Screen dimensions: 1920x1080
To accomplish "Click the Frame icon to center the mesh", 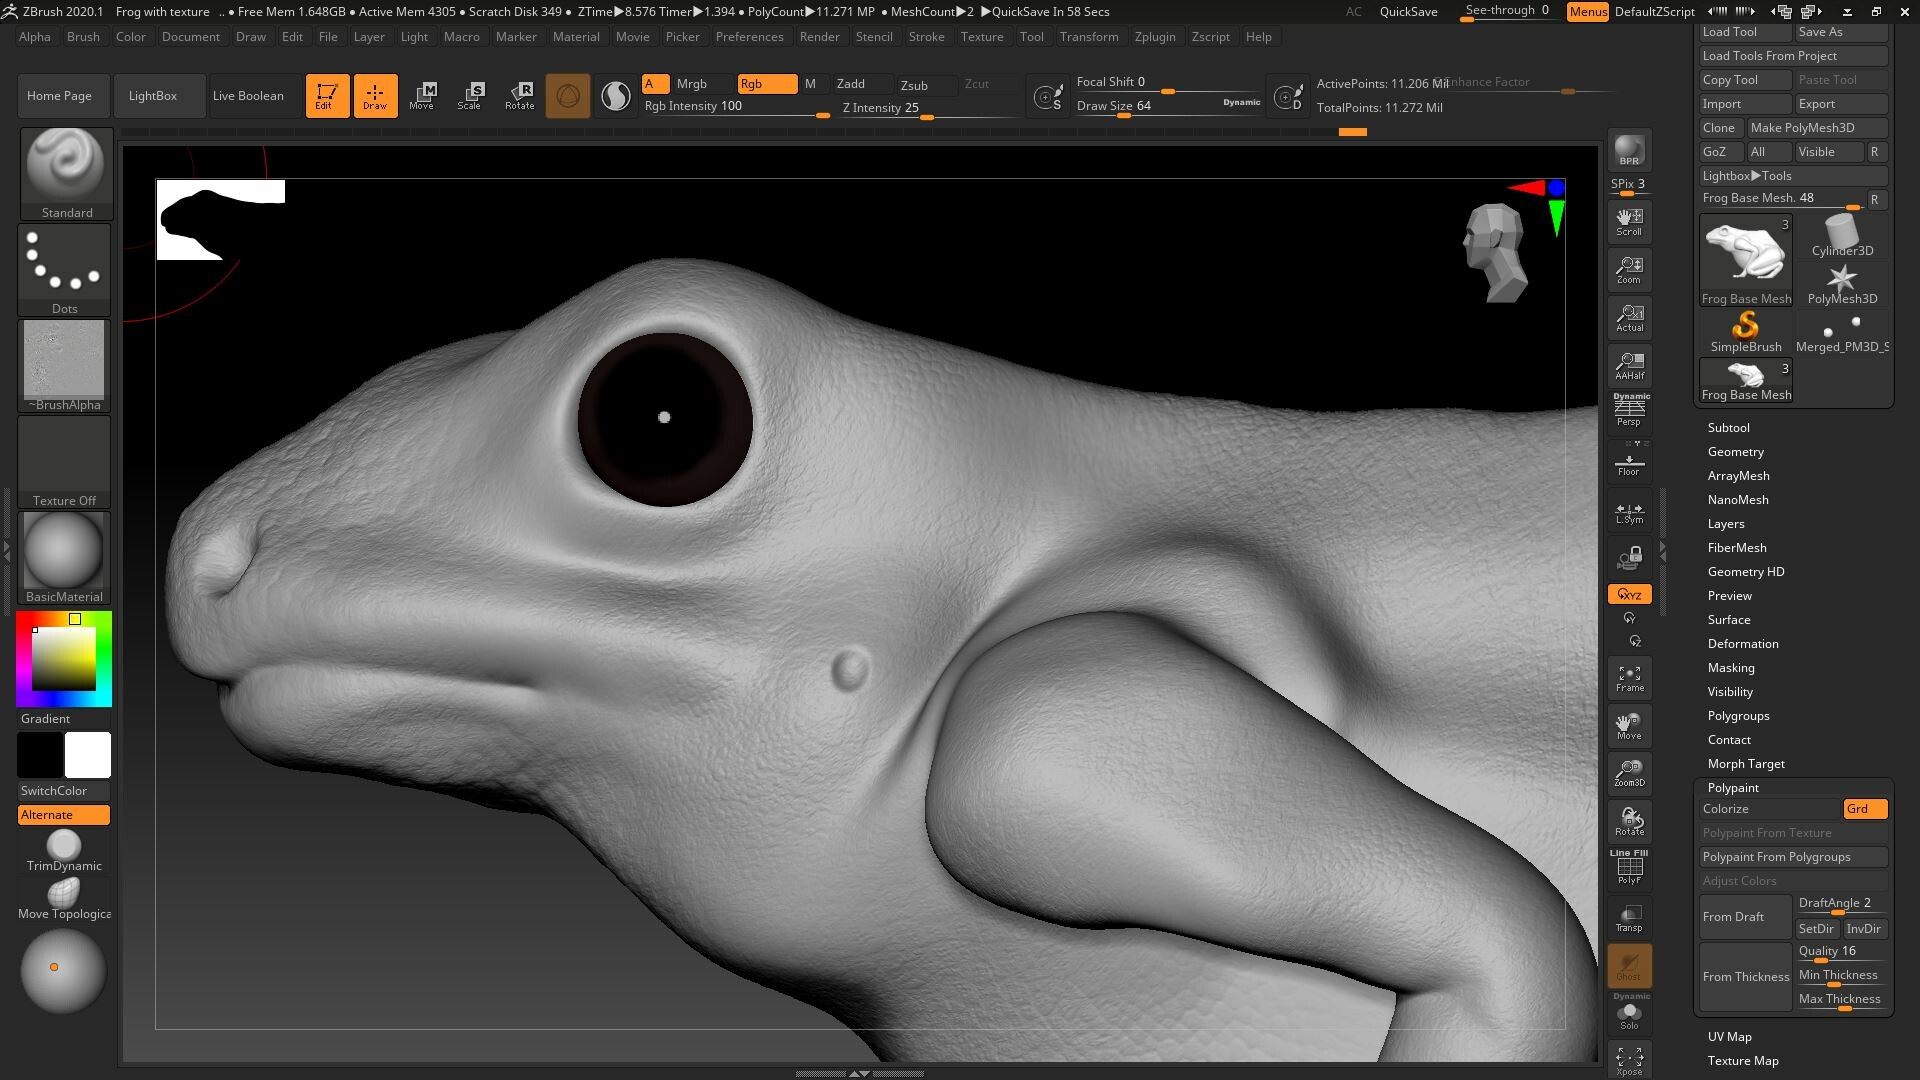I will click(x=1629, y=676).
